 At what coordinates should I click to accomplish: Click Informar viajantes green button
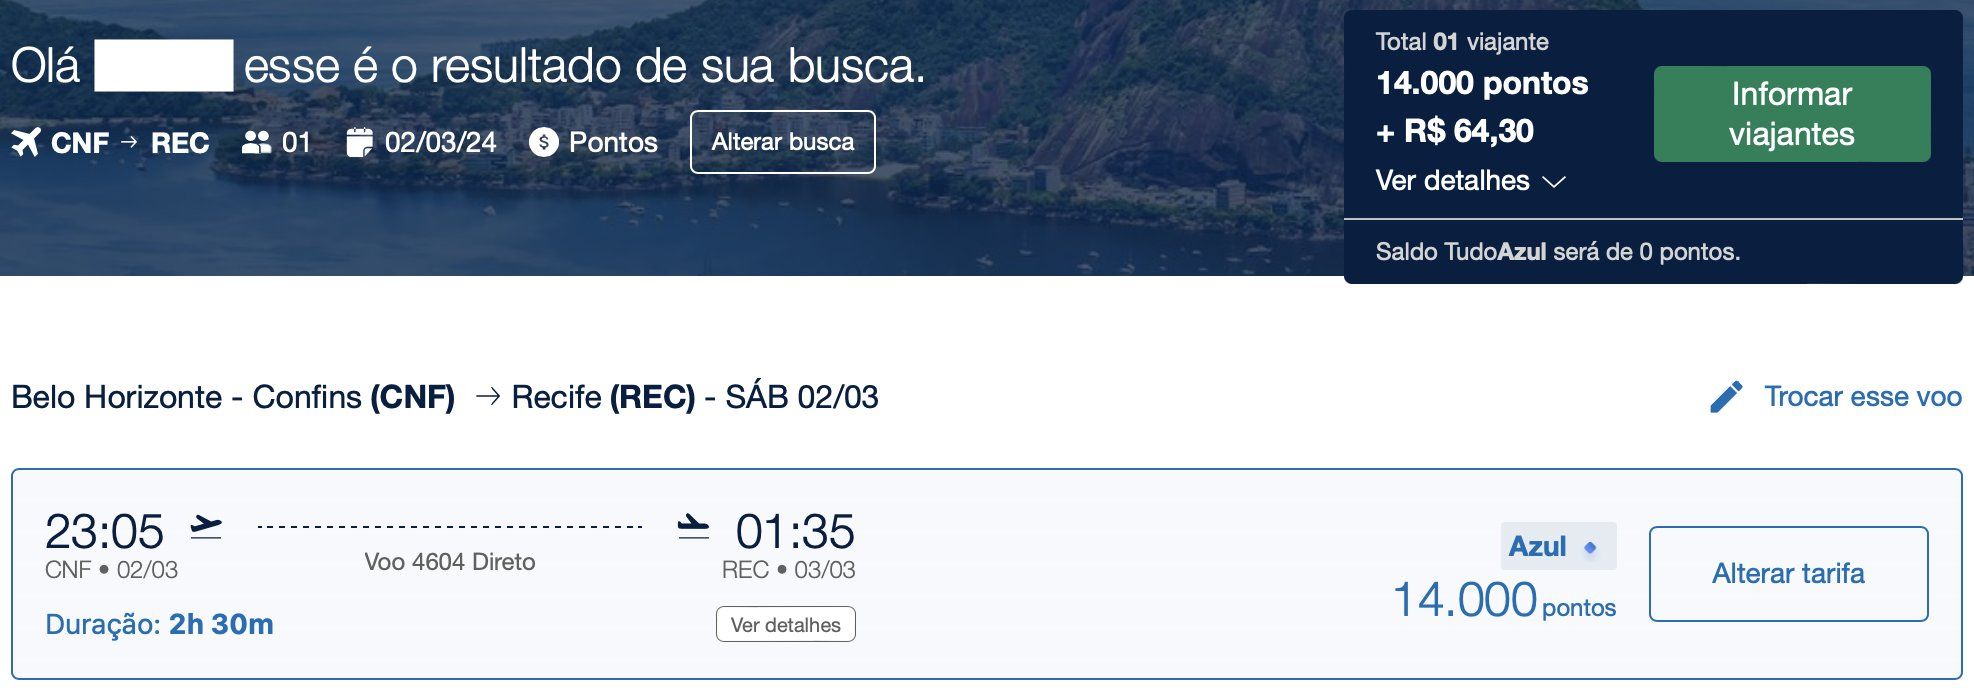(1792, 114)
